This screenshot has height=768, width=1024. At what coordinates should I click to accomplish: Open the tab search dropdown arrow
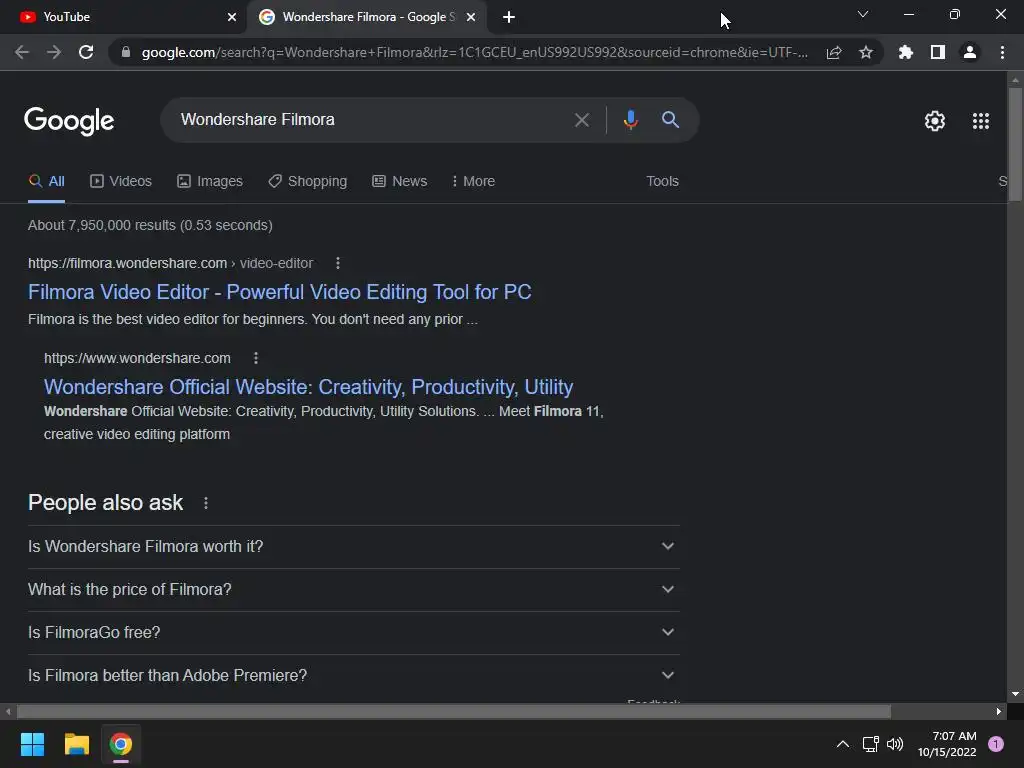863,14
